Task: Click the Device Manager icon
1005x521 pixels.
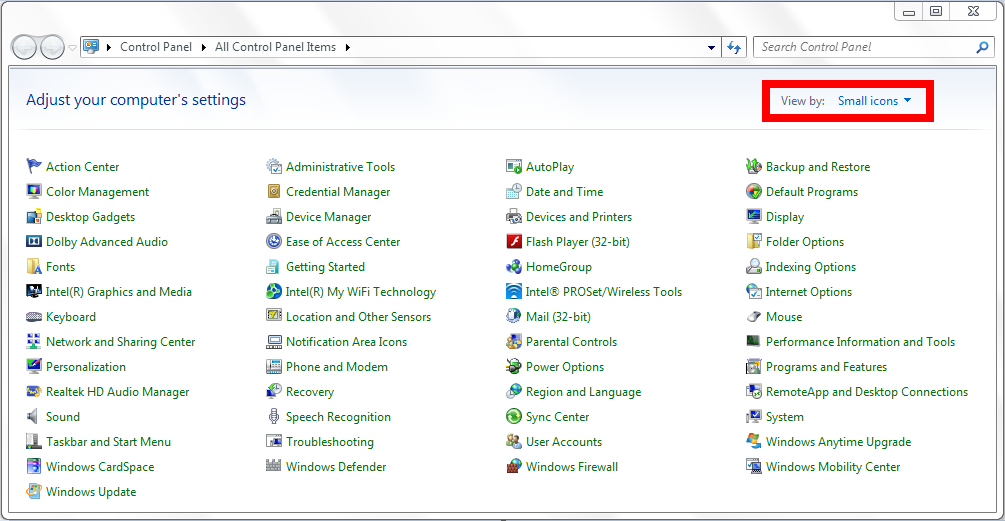Action: pos(274,217)
